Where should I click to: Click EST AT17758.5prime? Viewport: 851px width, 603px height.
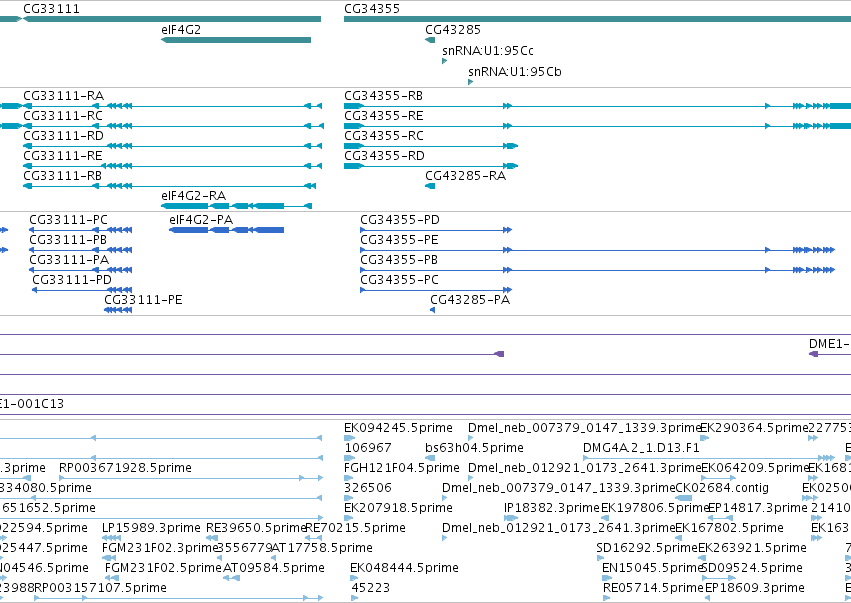tap(321, 548)
